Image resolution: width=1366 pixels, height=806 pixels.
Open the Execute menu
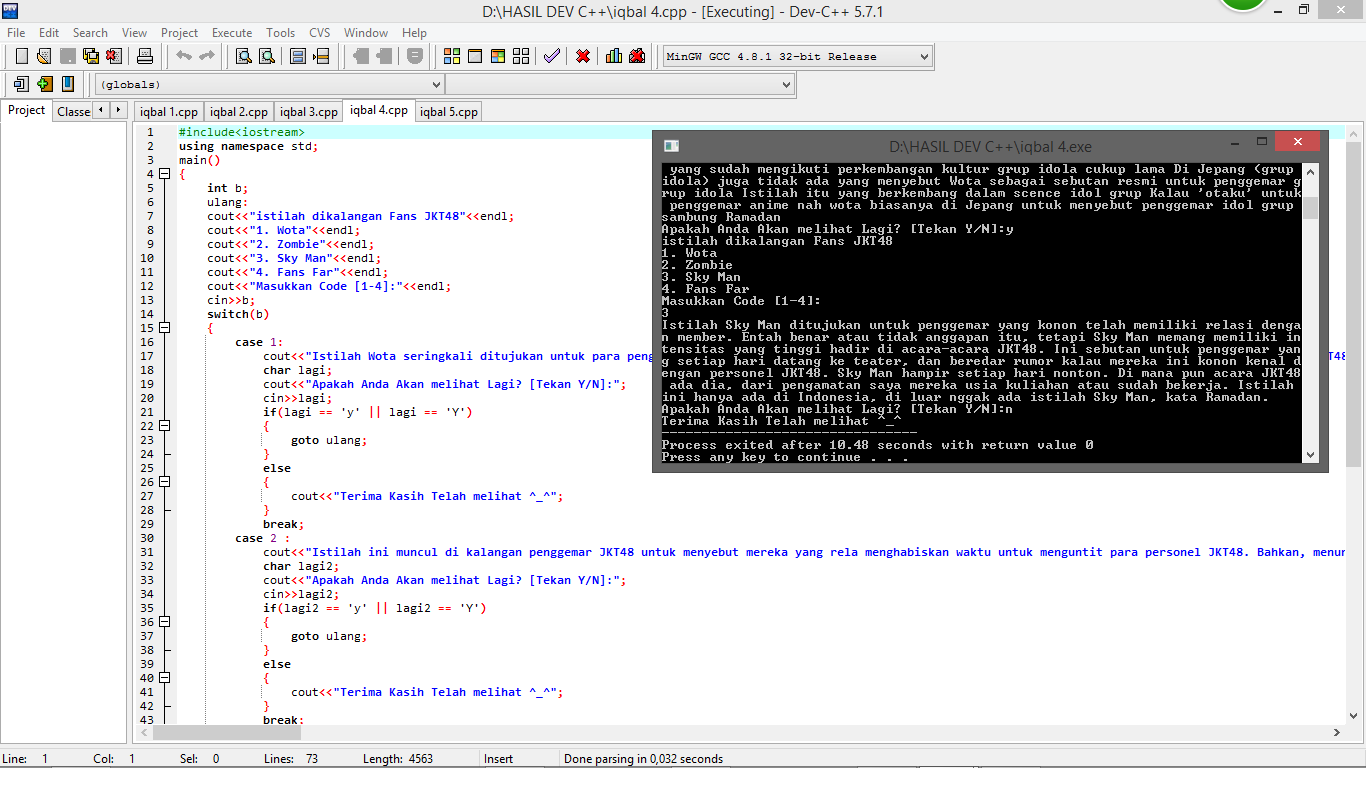[x=232, y=33]
